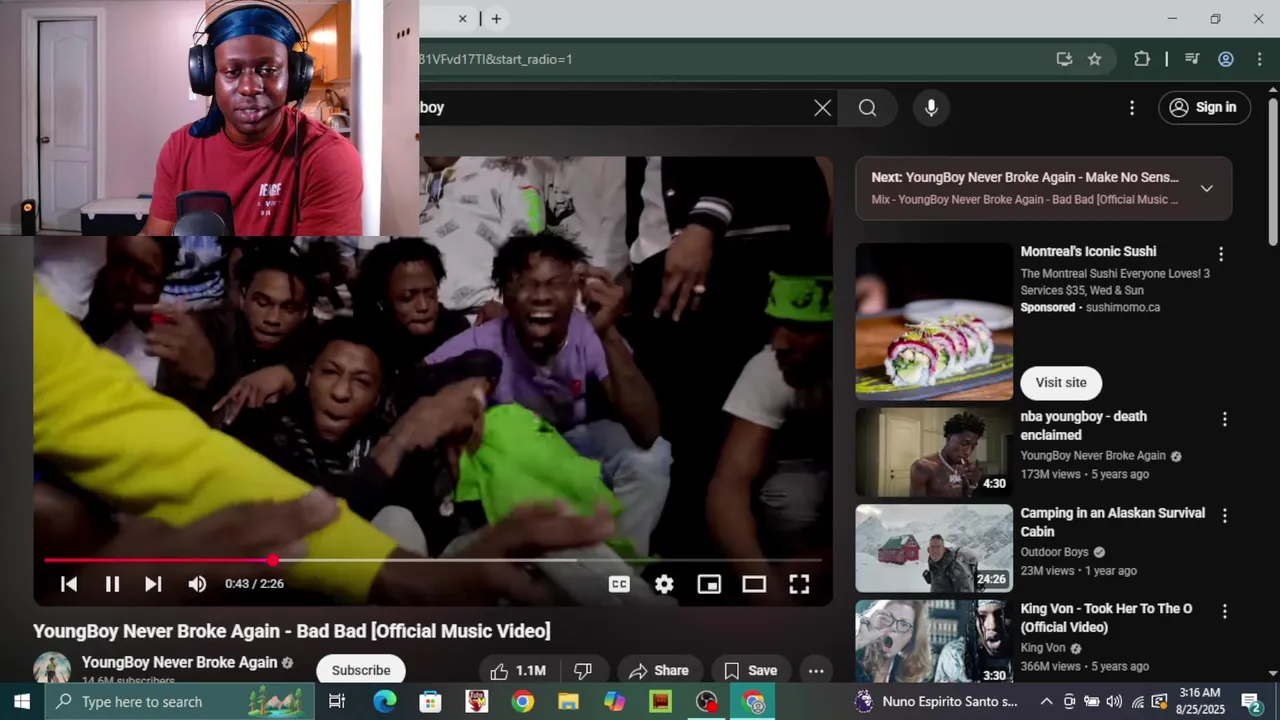
Task: Open options for death enclaimed video
Action: click(1224, 419)
